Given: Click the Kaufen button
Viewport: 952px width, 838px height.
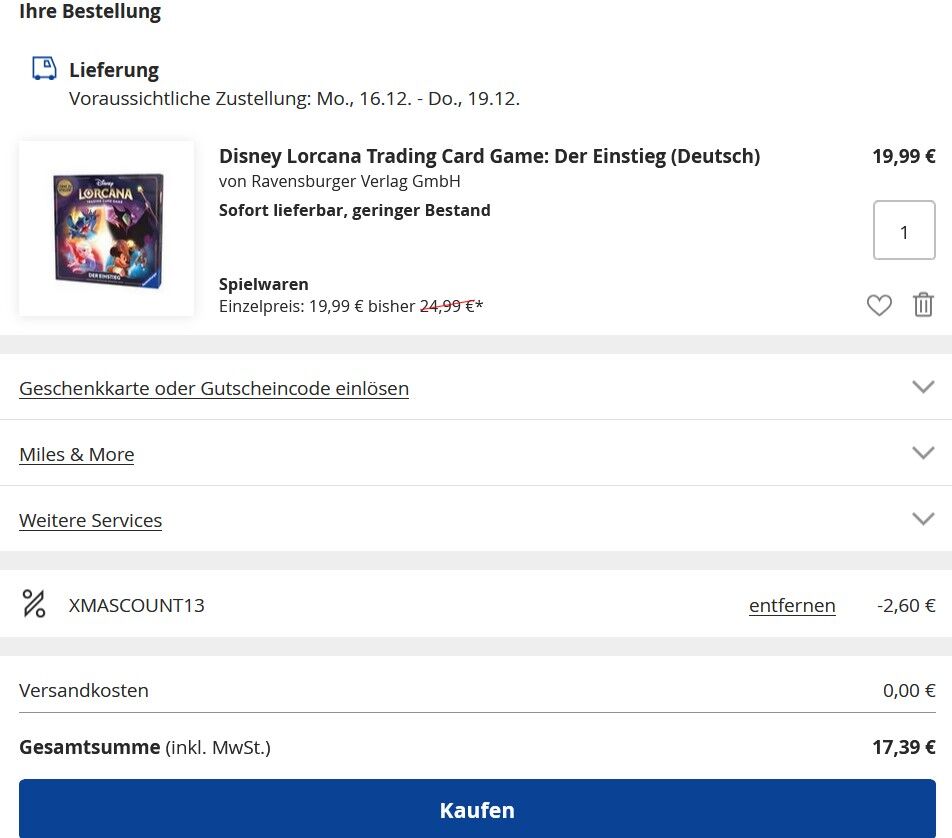Looking at the screenshot, I should pyautogui.click(x=477, y=809).
